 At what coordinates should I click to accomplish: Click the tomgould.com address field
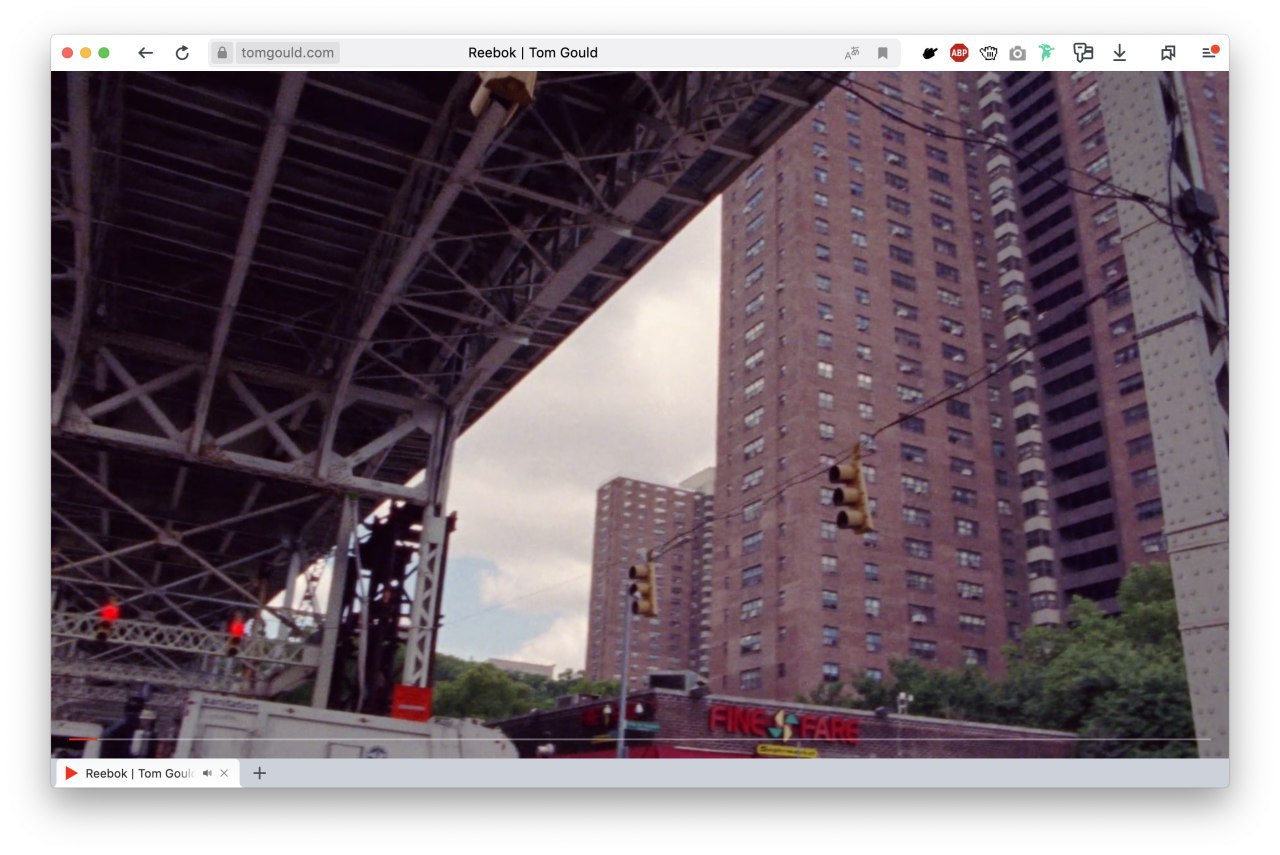(288, 53)
